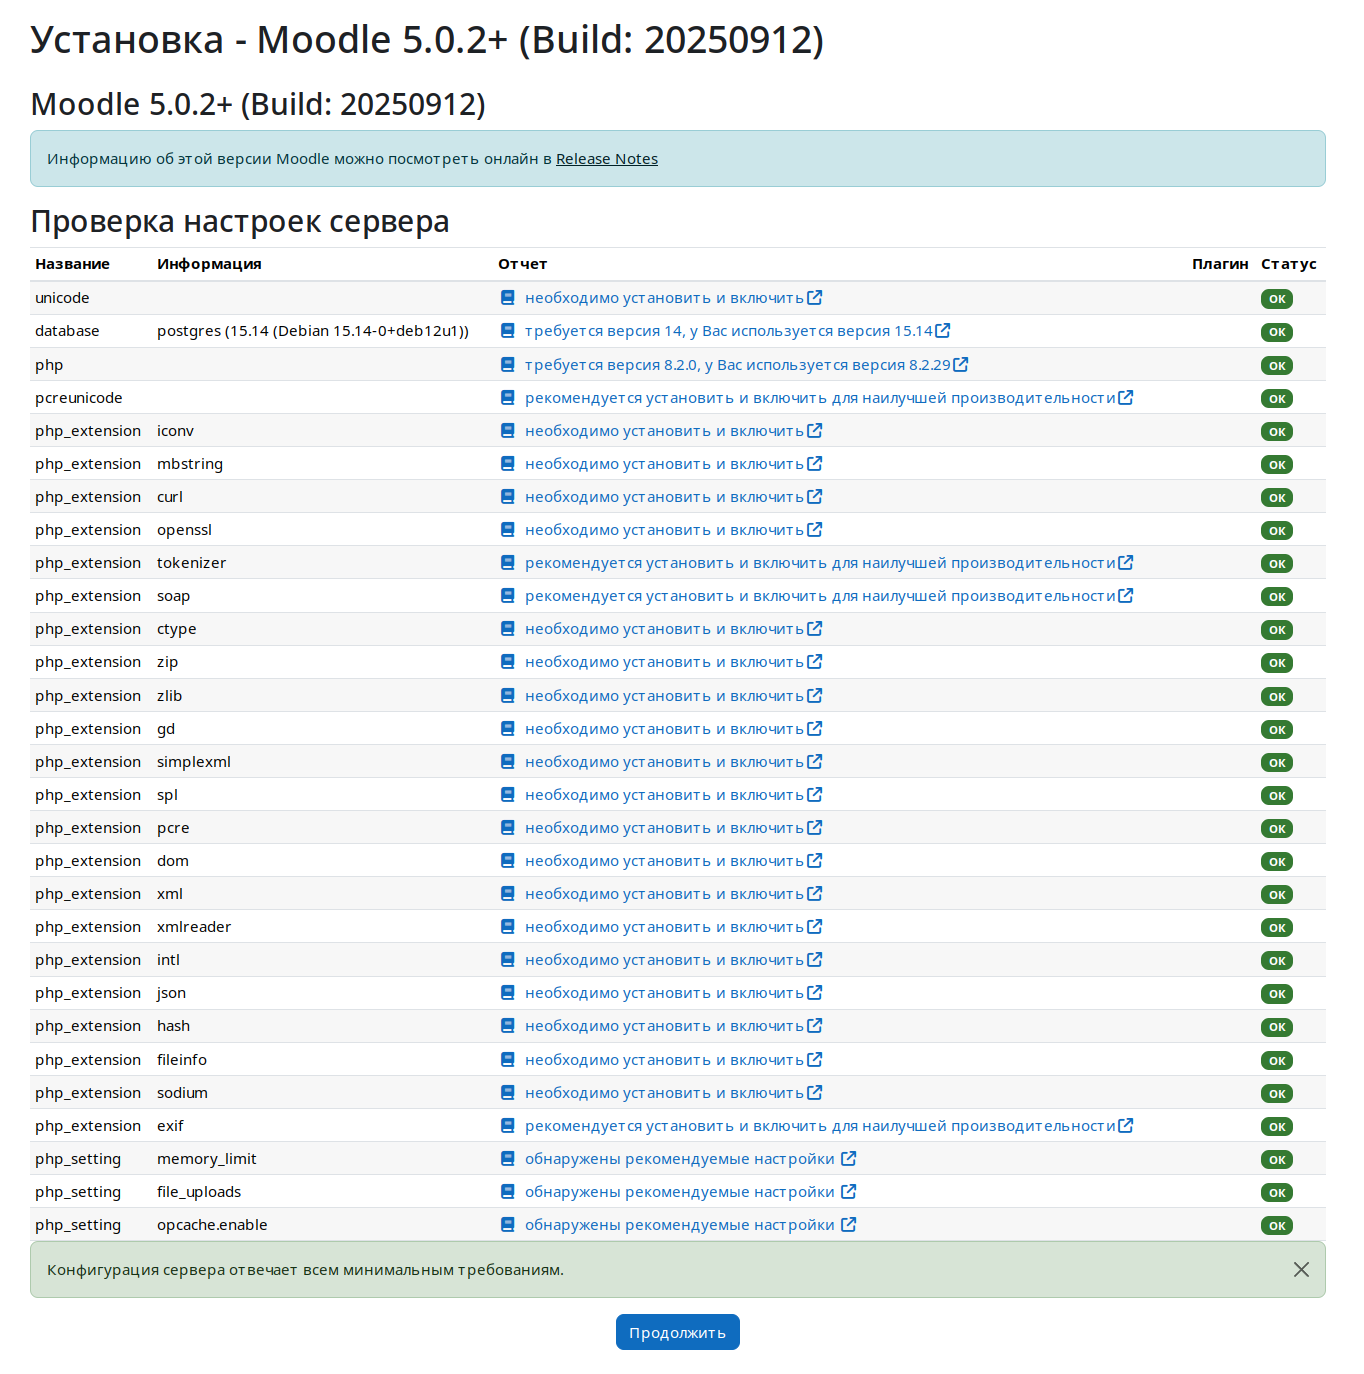Click the 'Название' column header
Screen dimensions: 1364x1374
coord(72,264)
